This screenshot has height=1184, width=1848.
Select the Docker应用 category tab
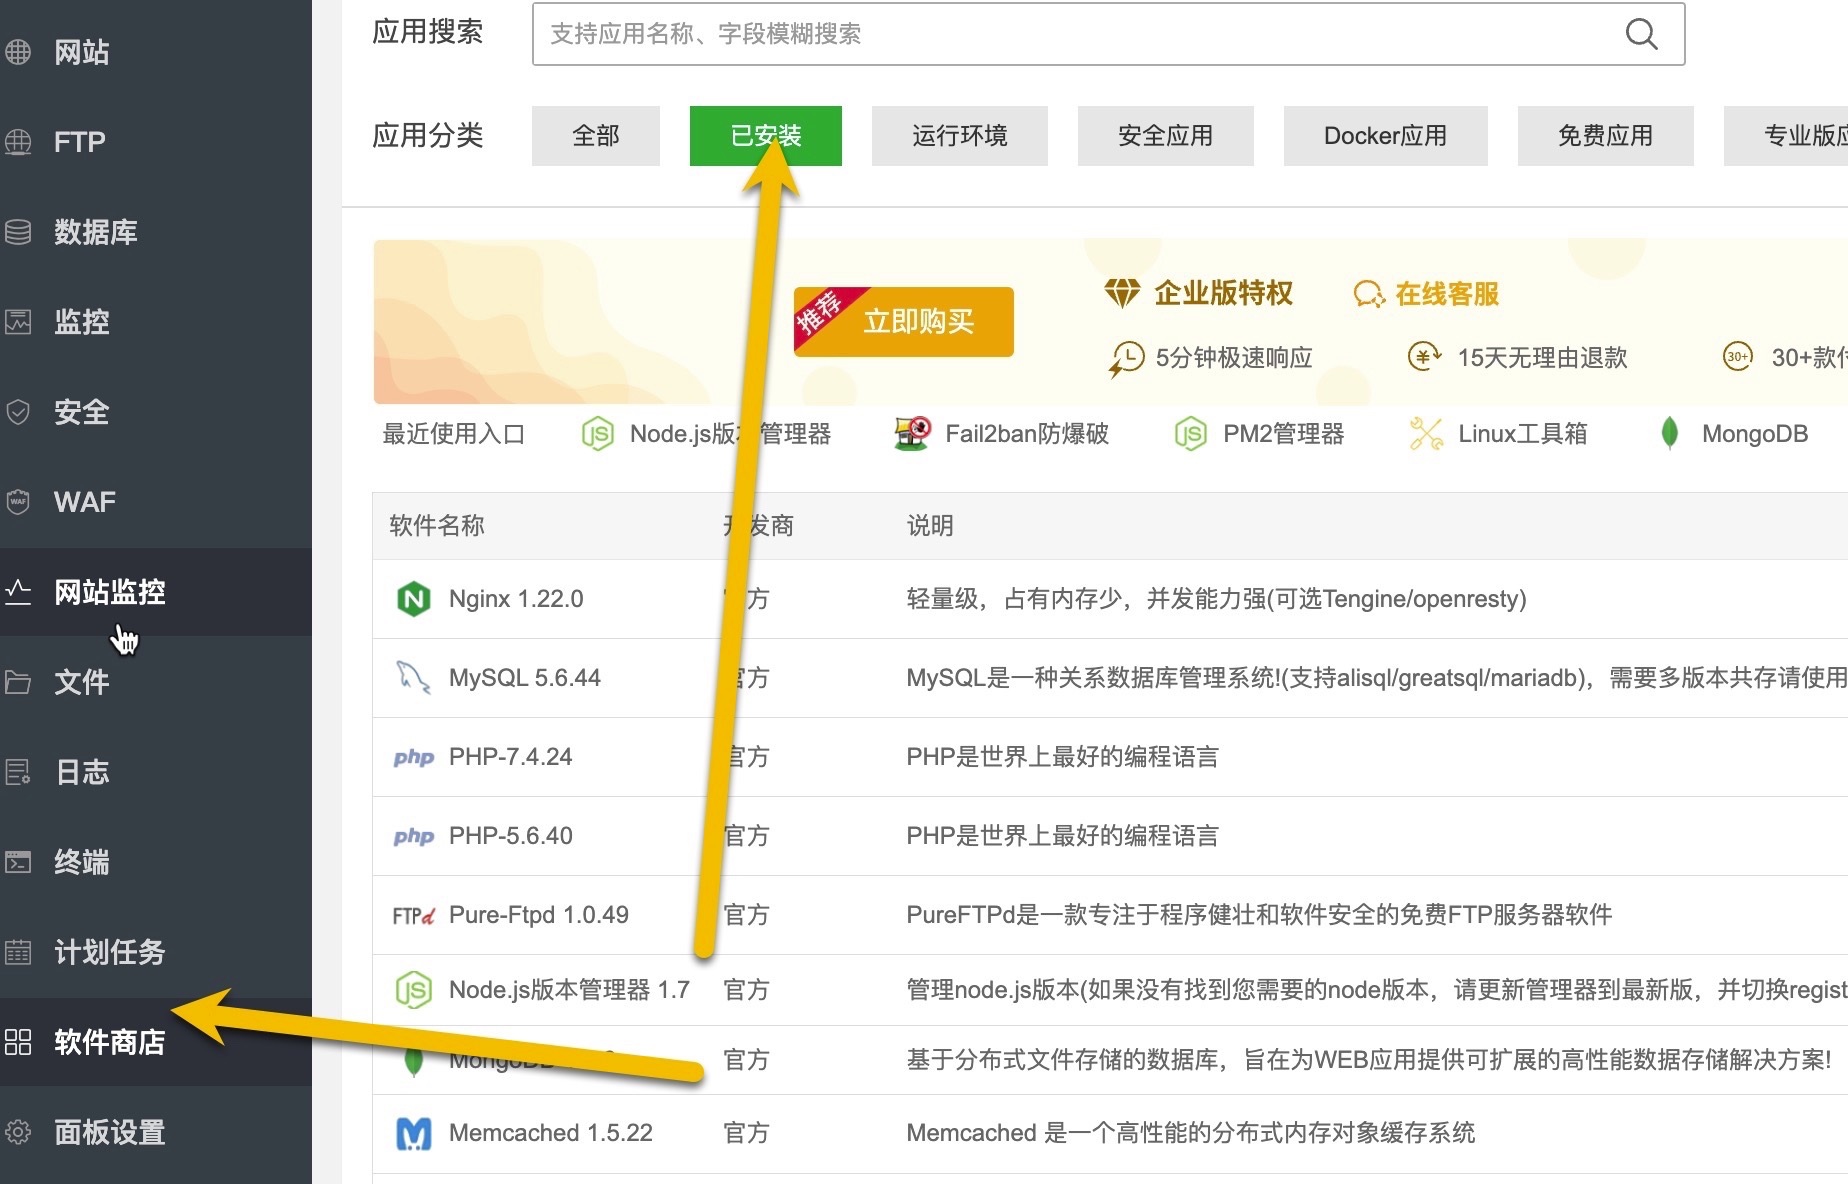pos(1386,136)
